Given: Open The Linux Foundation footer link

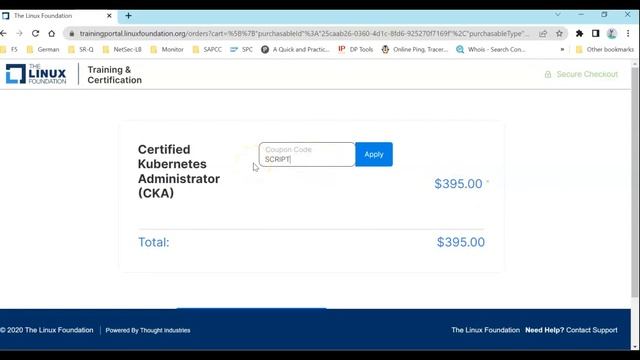Looking at the screenshot, I should point(485,330).
